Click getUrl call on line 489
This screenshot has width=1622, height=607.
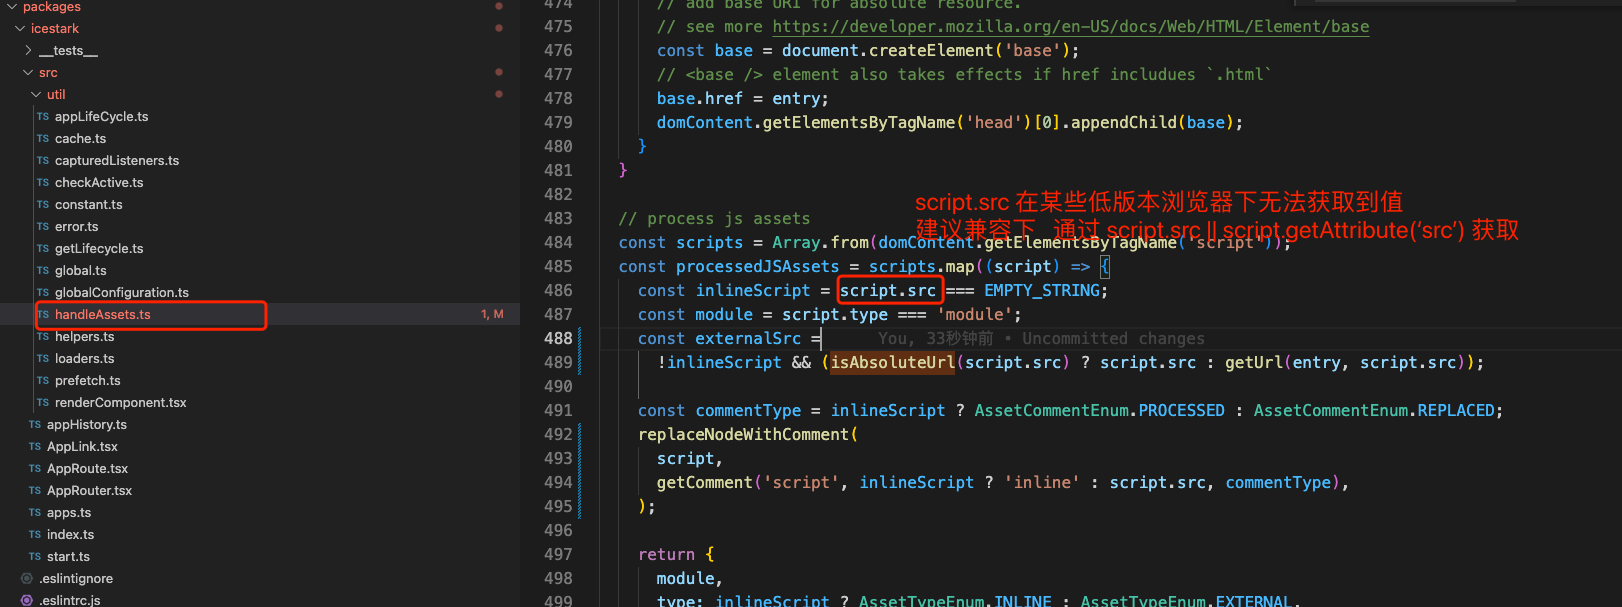tap(1254, 362)
